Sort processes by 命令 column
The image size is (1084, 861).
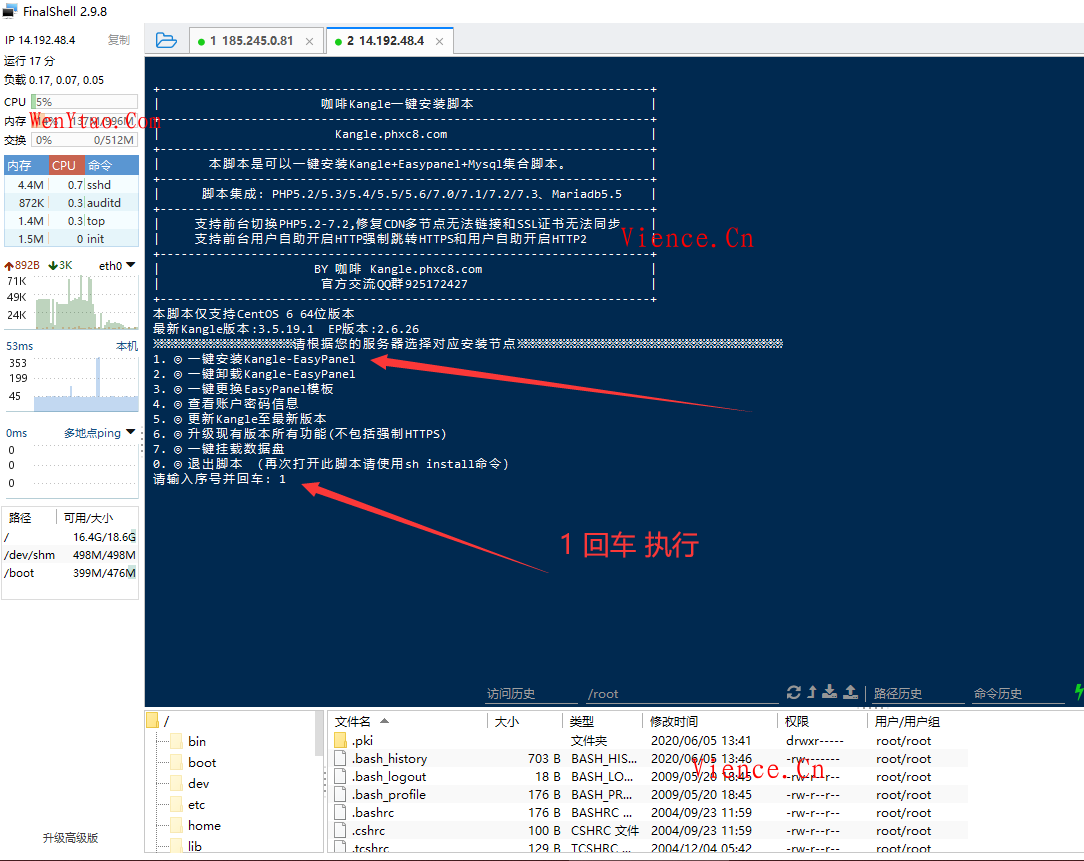tap(112, 165)
